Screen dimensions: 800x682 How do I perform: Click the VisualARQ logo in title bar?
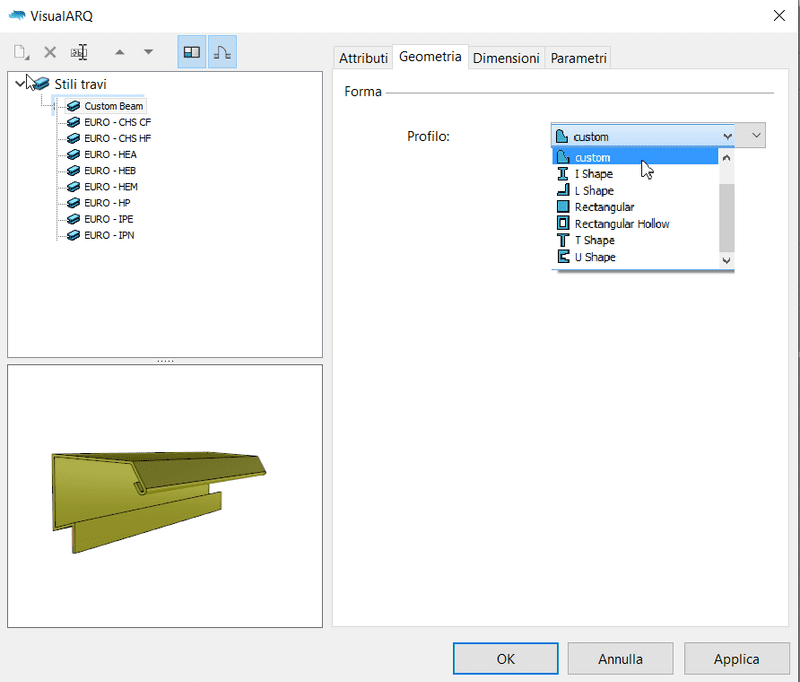tap(17, 16)
